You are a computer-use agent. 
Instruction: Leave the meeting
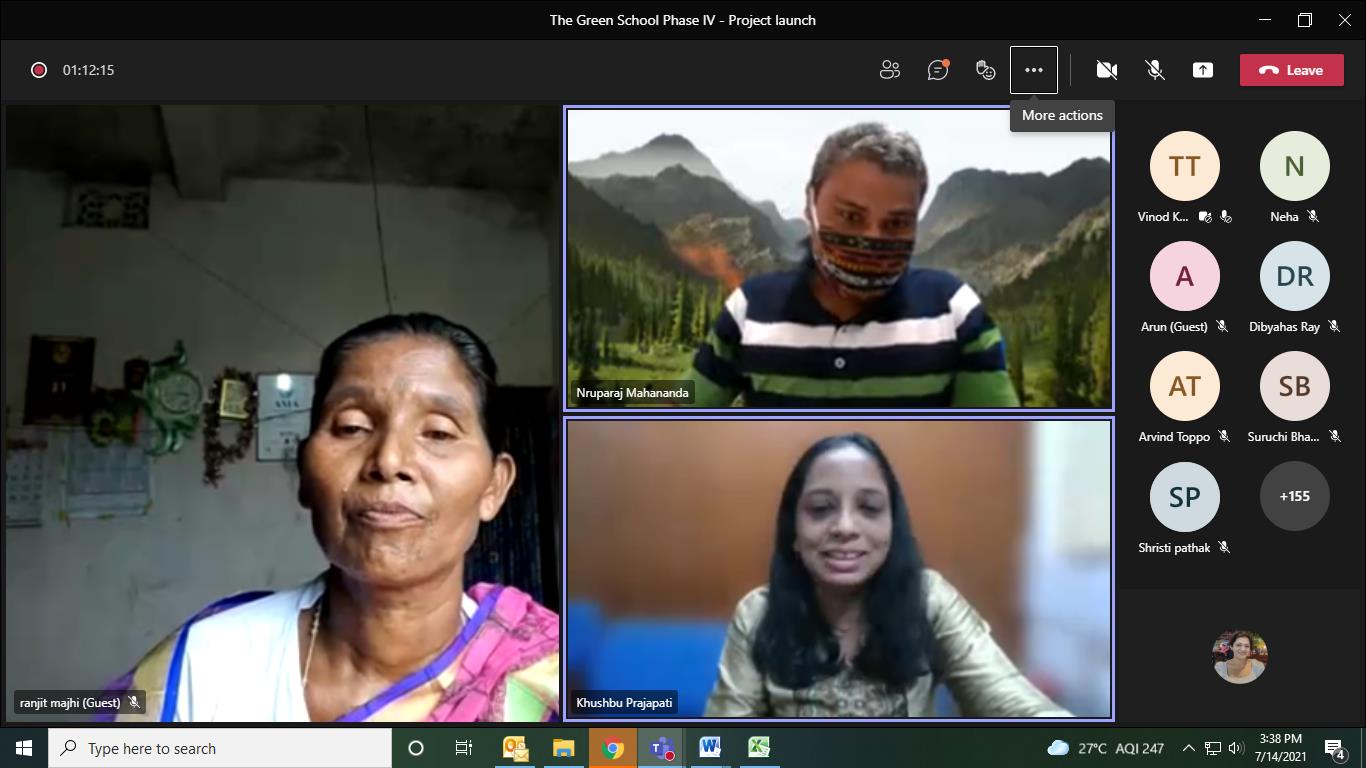tap(1291, 70)
